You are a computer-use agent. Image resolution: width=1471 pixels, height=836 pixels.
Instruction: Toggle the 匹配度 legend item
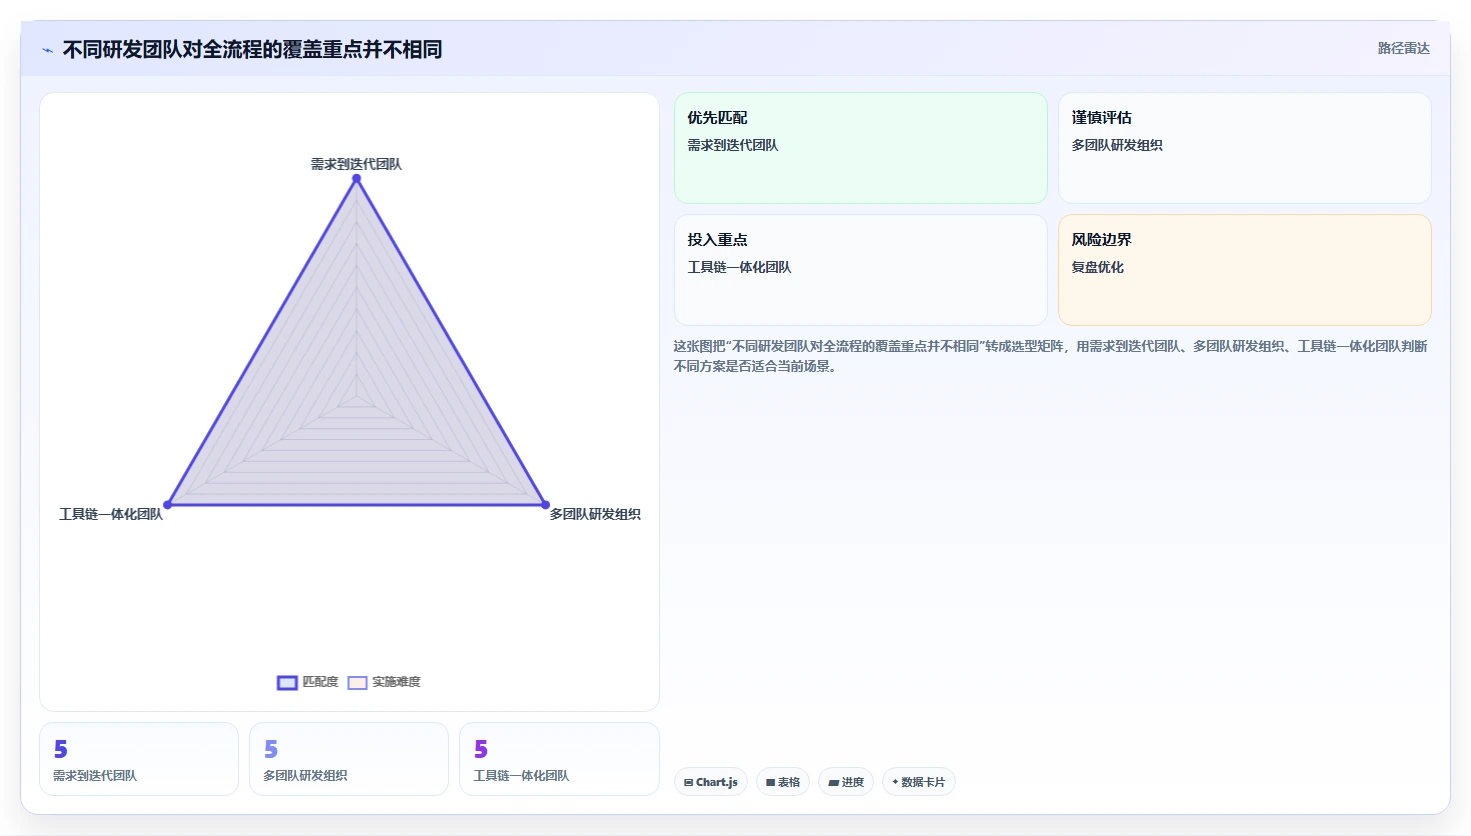click(308, 682)
